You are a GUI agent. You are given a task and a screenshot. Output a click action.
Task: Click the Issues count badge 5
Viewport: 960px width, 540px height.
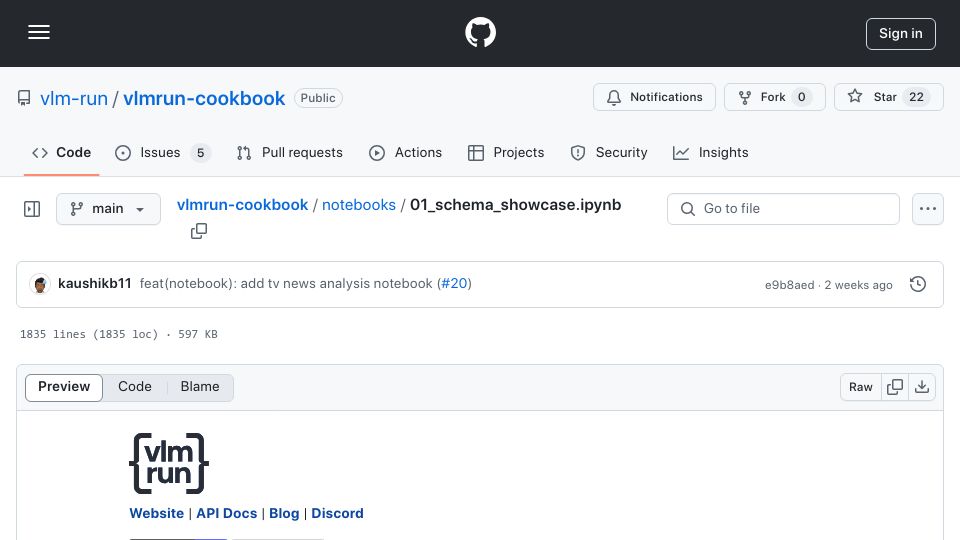click(200, 152)
